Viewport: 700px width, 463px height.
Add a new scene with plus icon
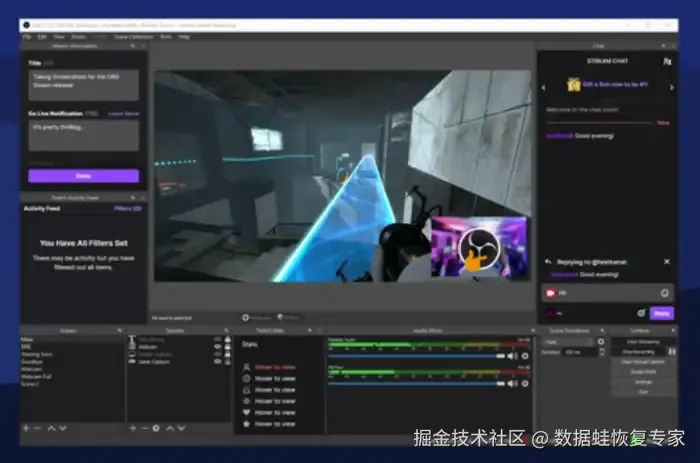coord(26,428)
